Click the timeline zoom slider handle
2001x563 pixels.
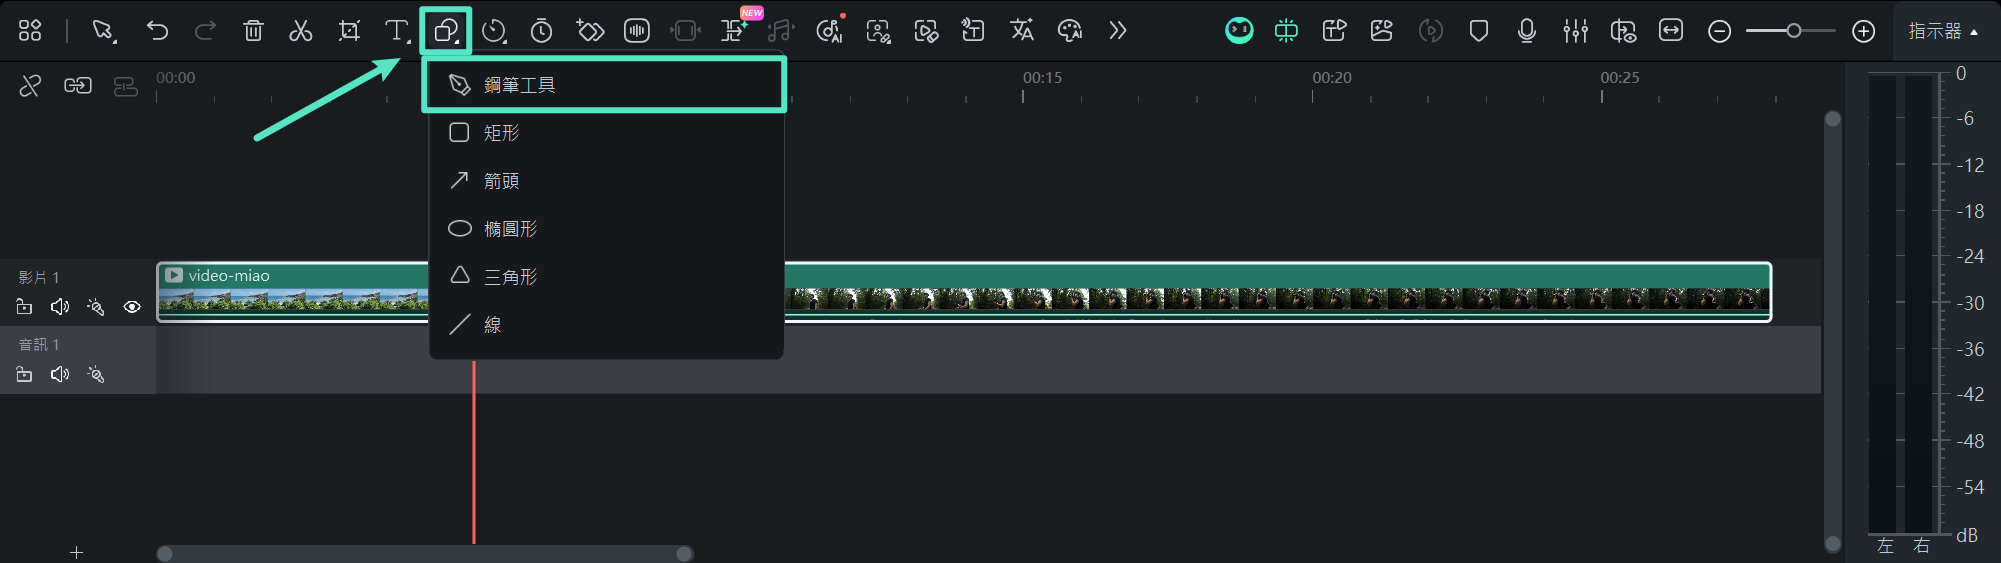(1794, 31)
